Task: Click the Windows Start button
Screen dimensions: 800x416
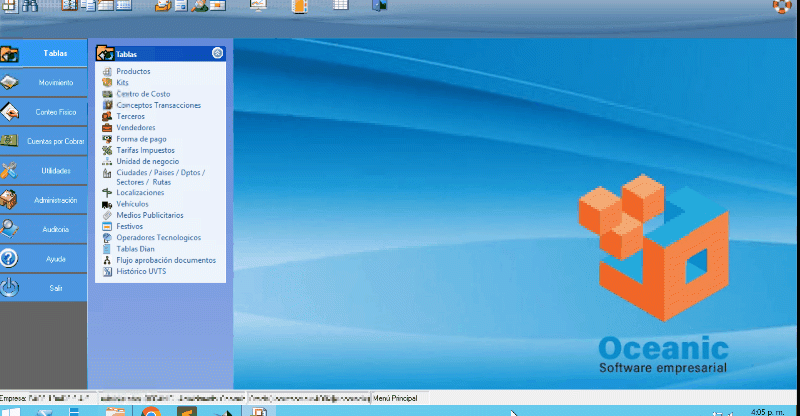Action: click(14, 410)
